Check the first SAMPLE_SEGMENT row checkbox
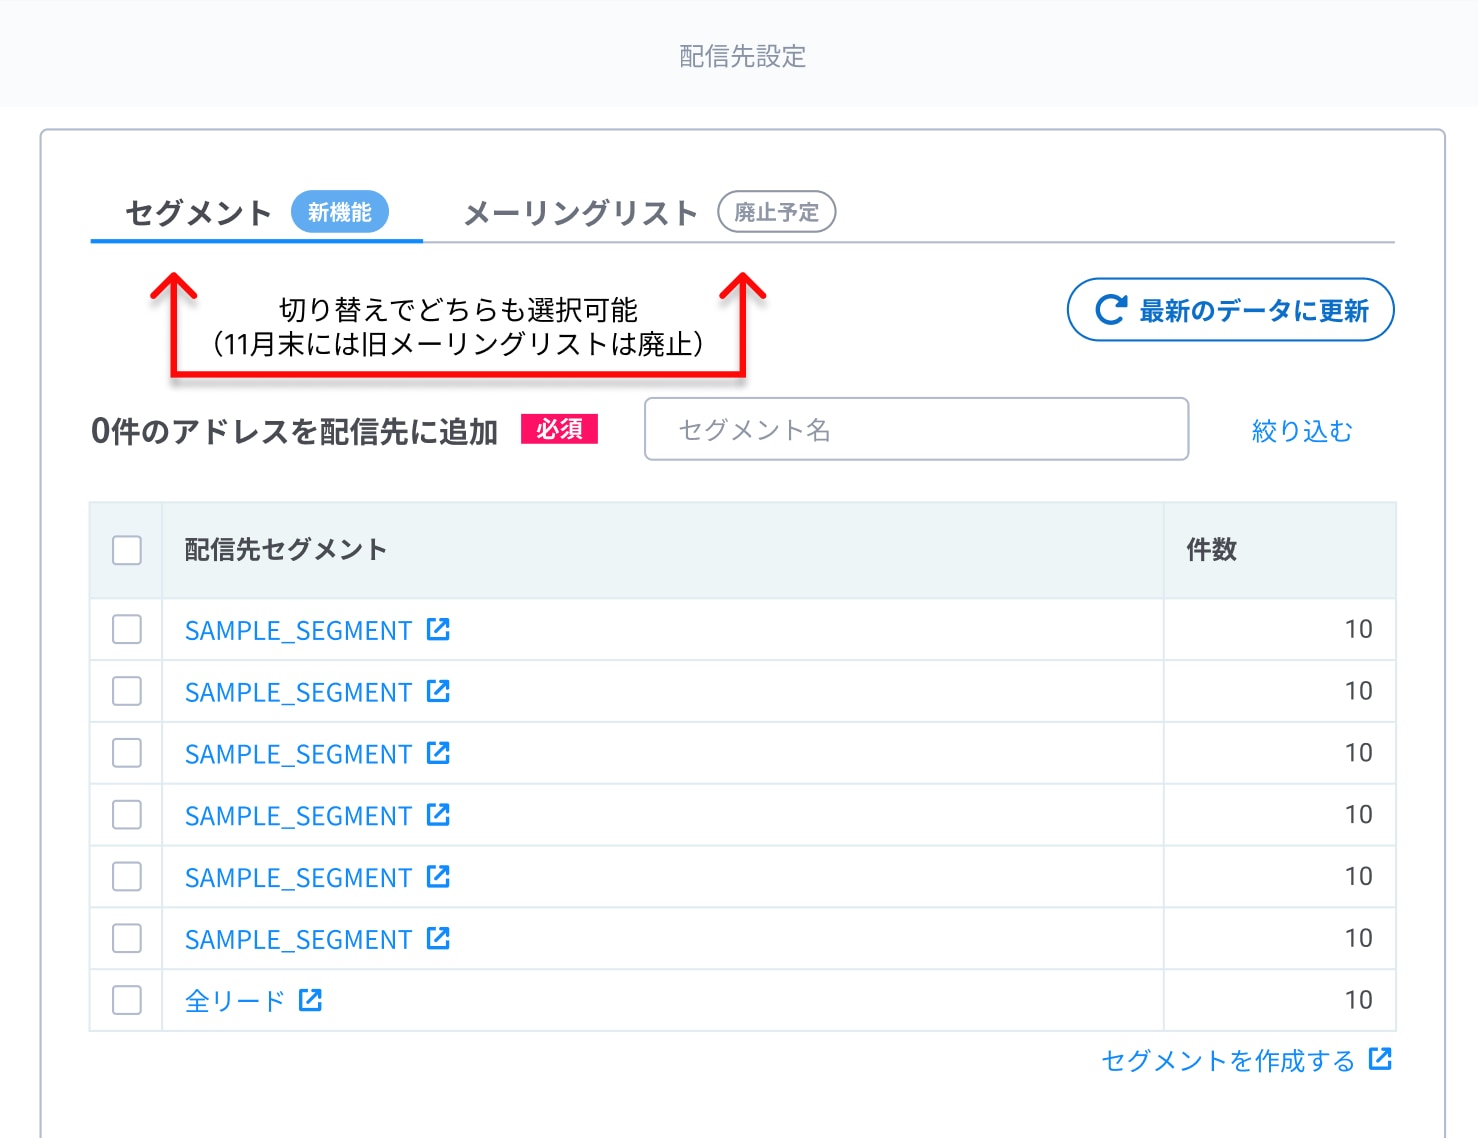 pyautogui.click(x=127, y=629)
